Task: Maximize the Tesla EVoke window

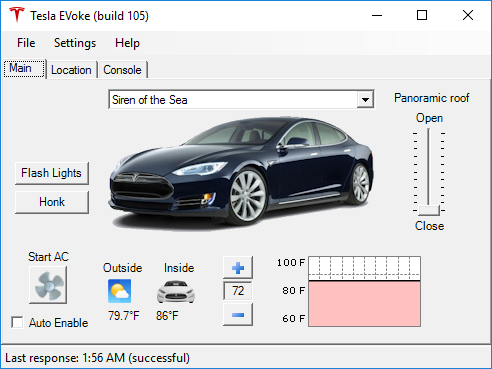Action: (x=422, y=15)
